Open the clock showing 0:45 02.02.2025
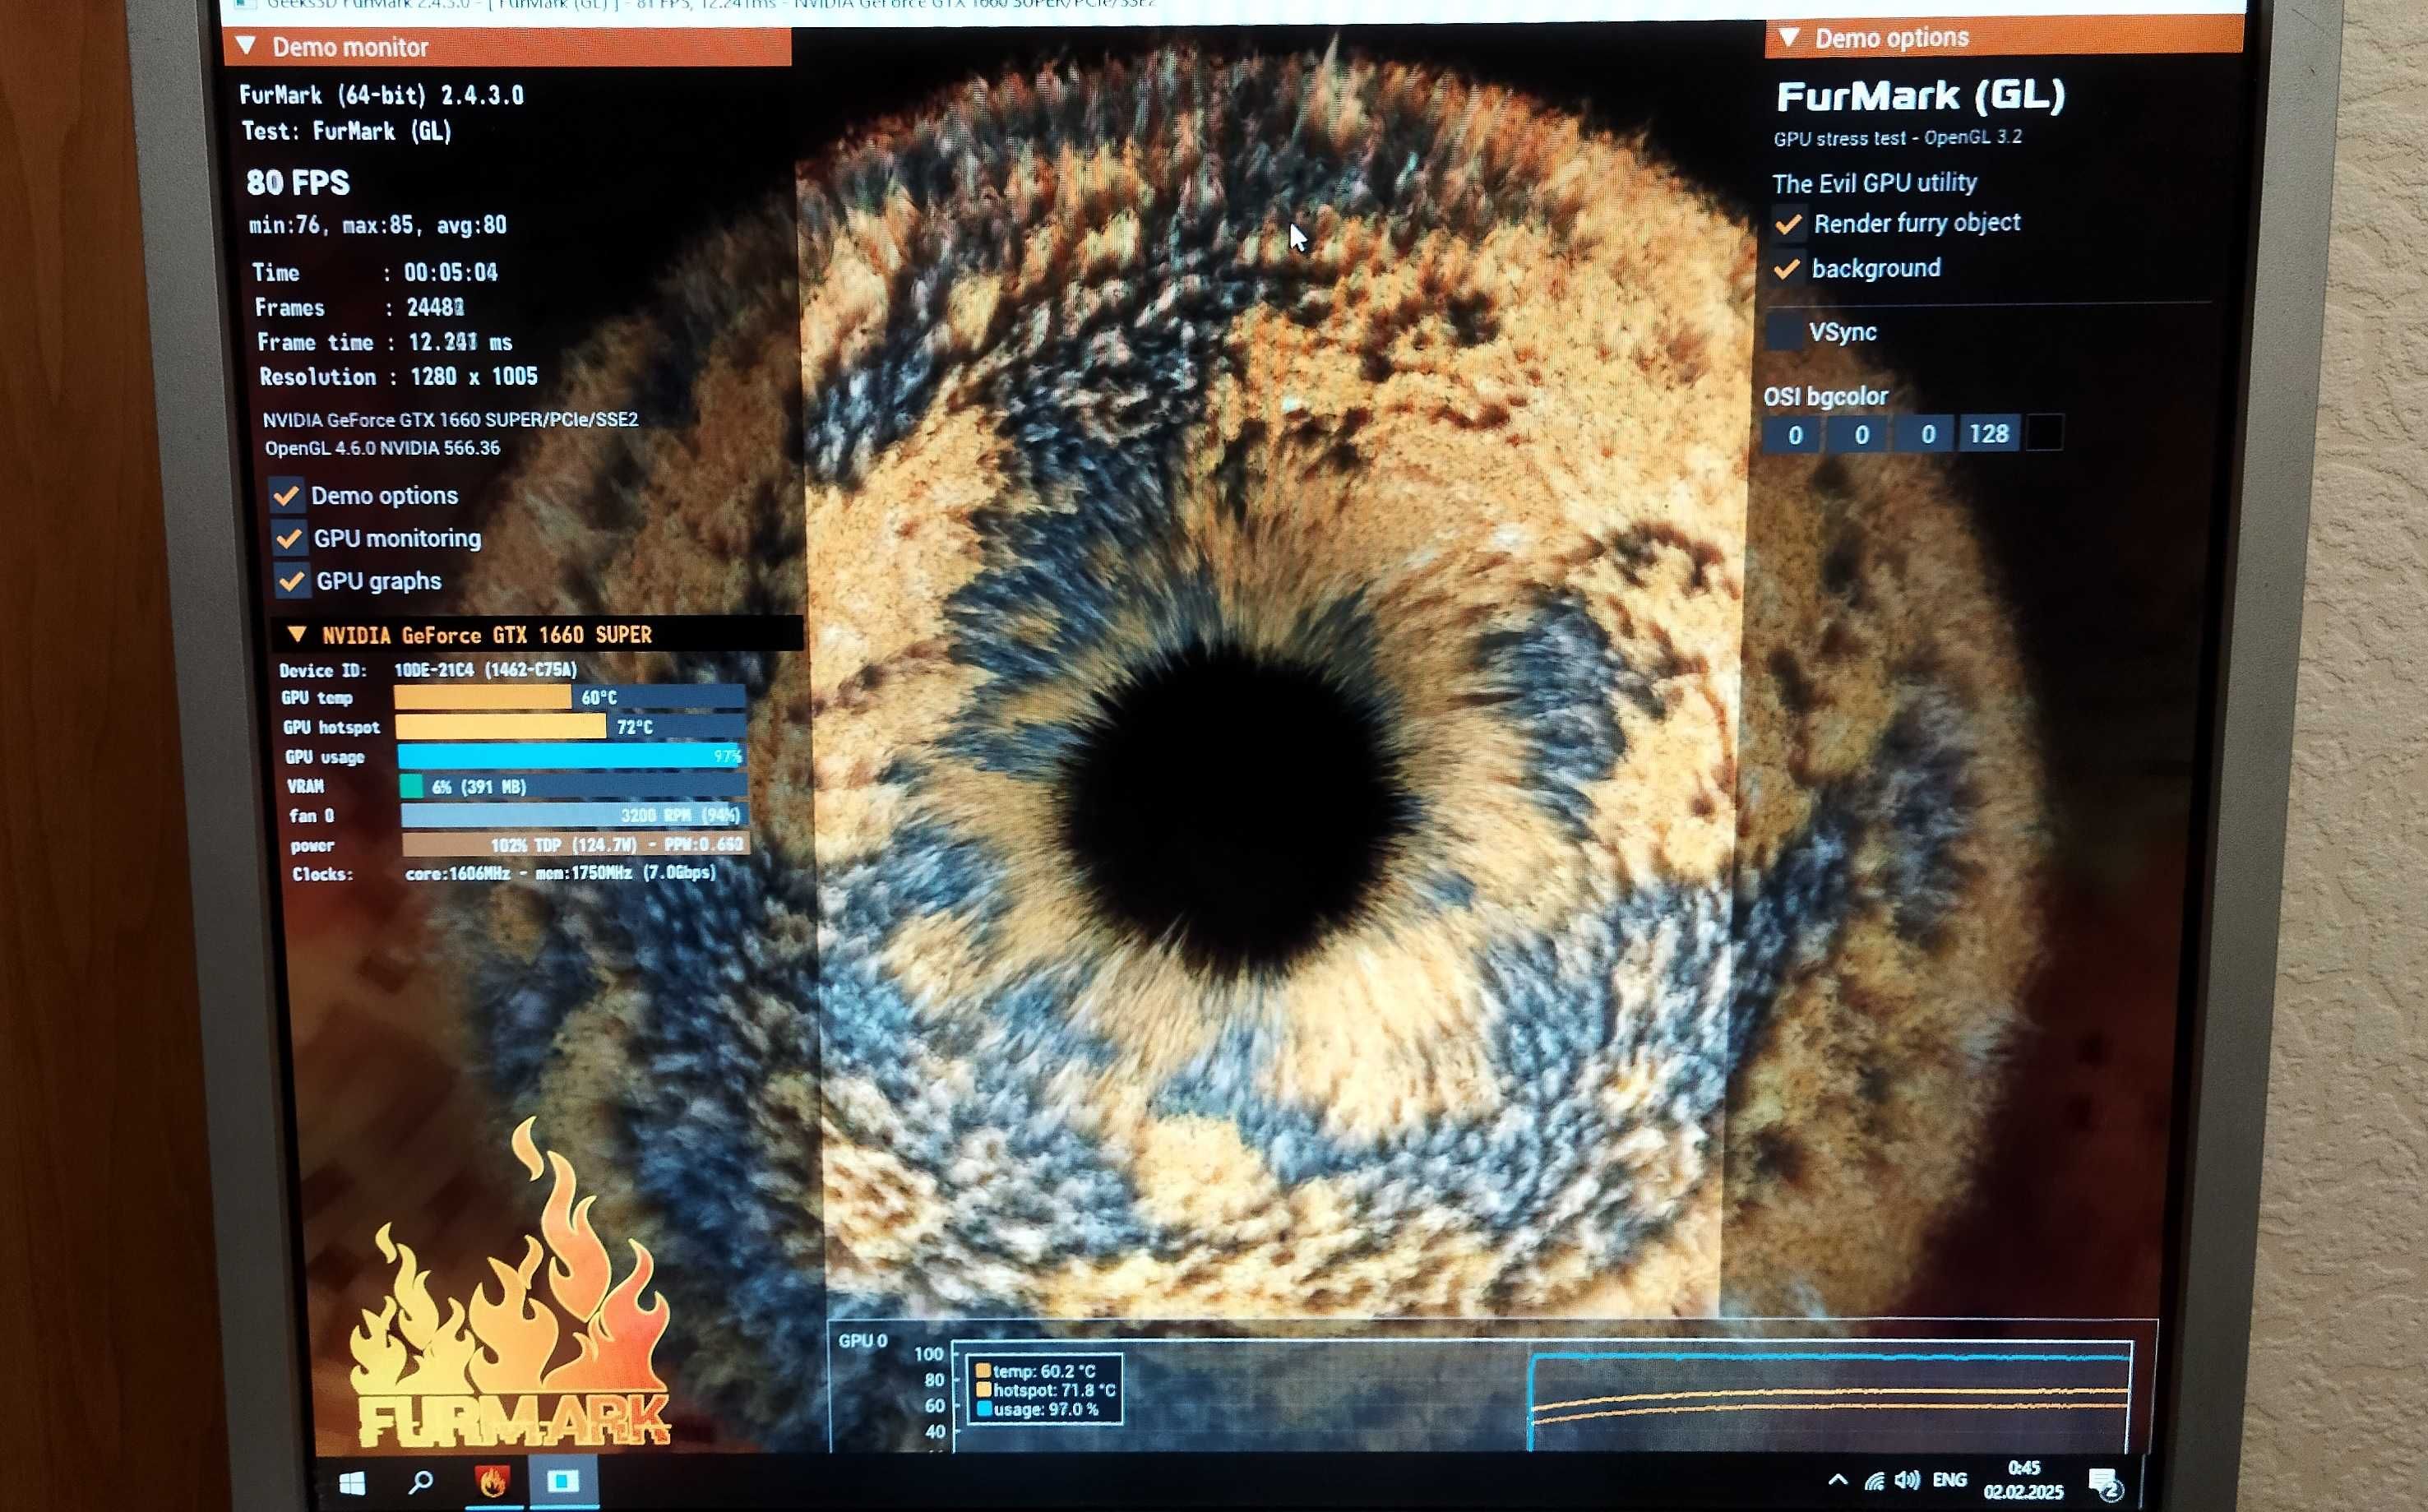This screenshot has height=1512, width=2428. [2024, 1480]
